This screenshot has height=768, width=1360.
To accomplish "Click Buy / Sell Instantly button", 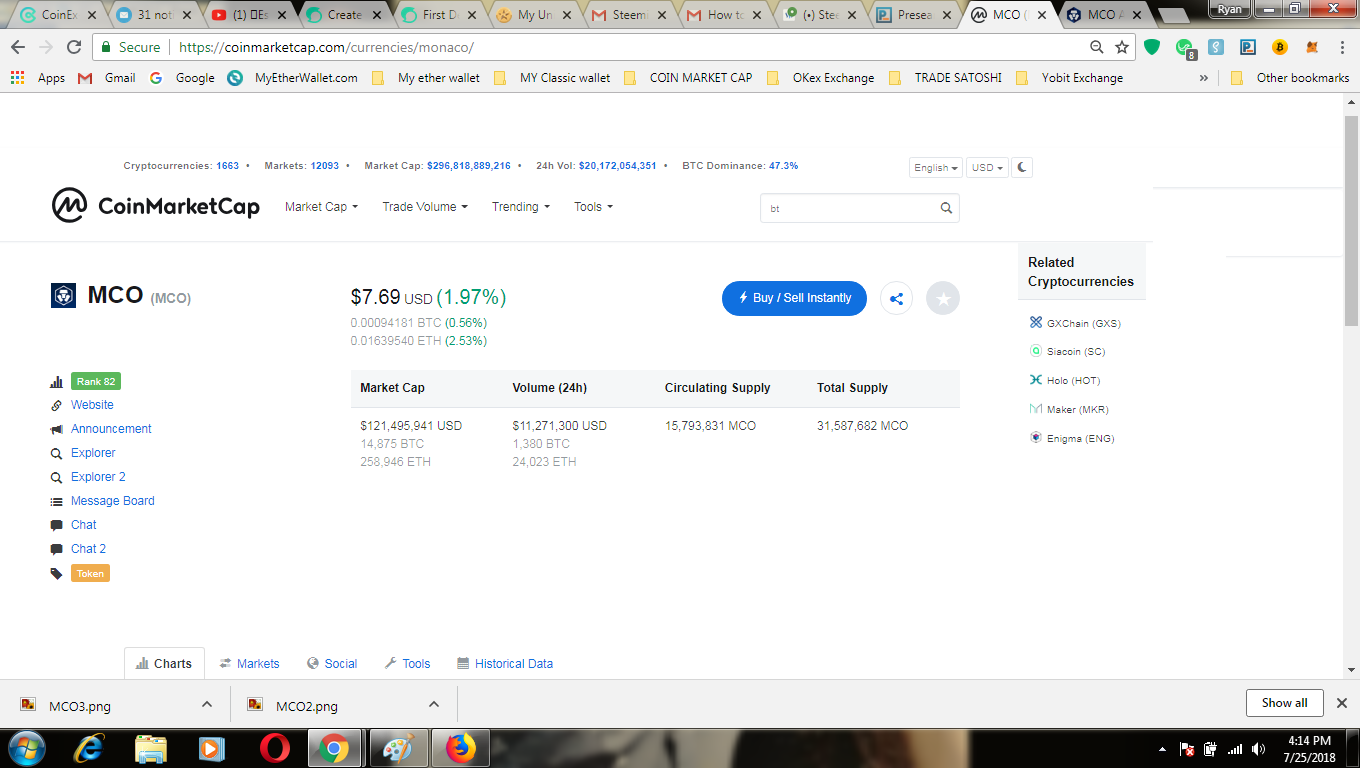I will tap(794, 298).
